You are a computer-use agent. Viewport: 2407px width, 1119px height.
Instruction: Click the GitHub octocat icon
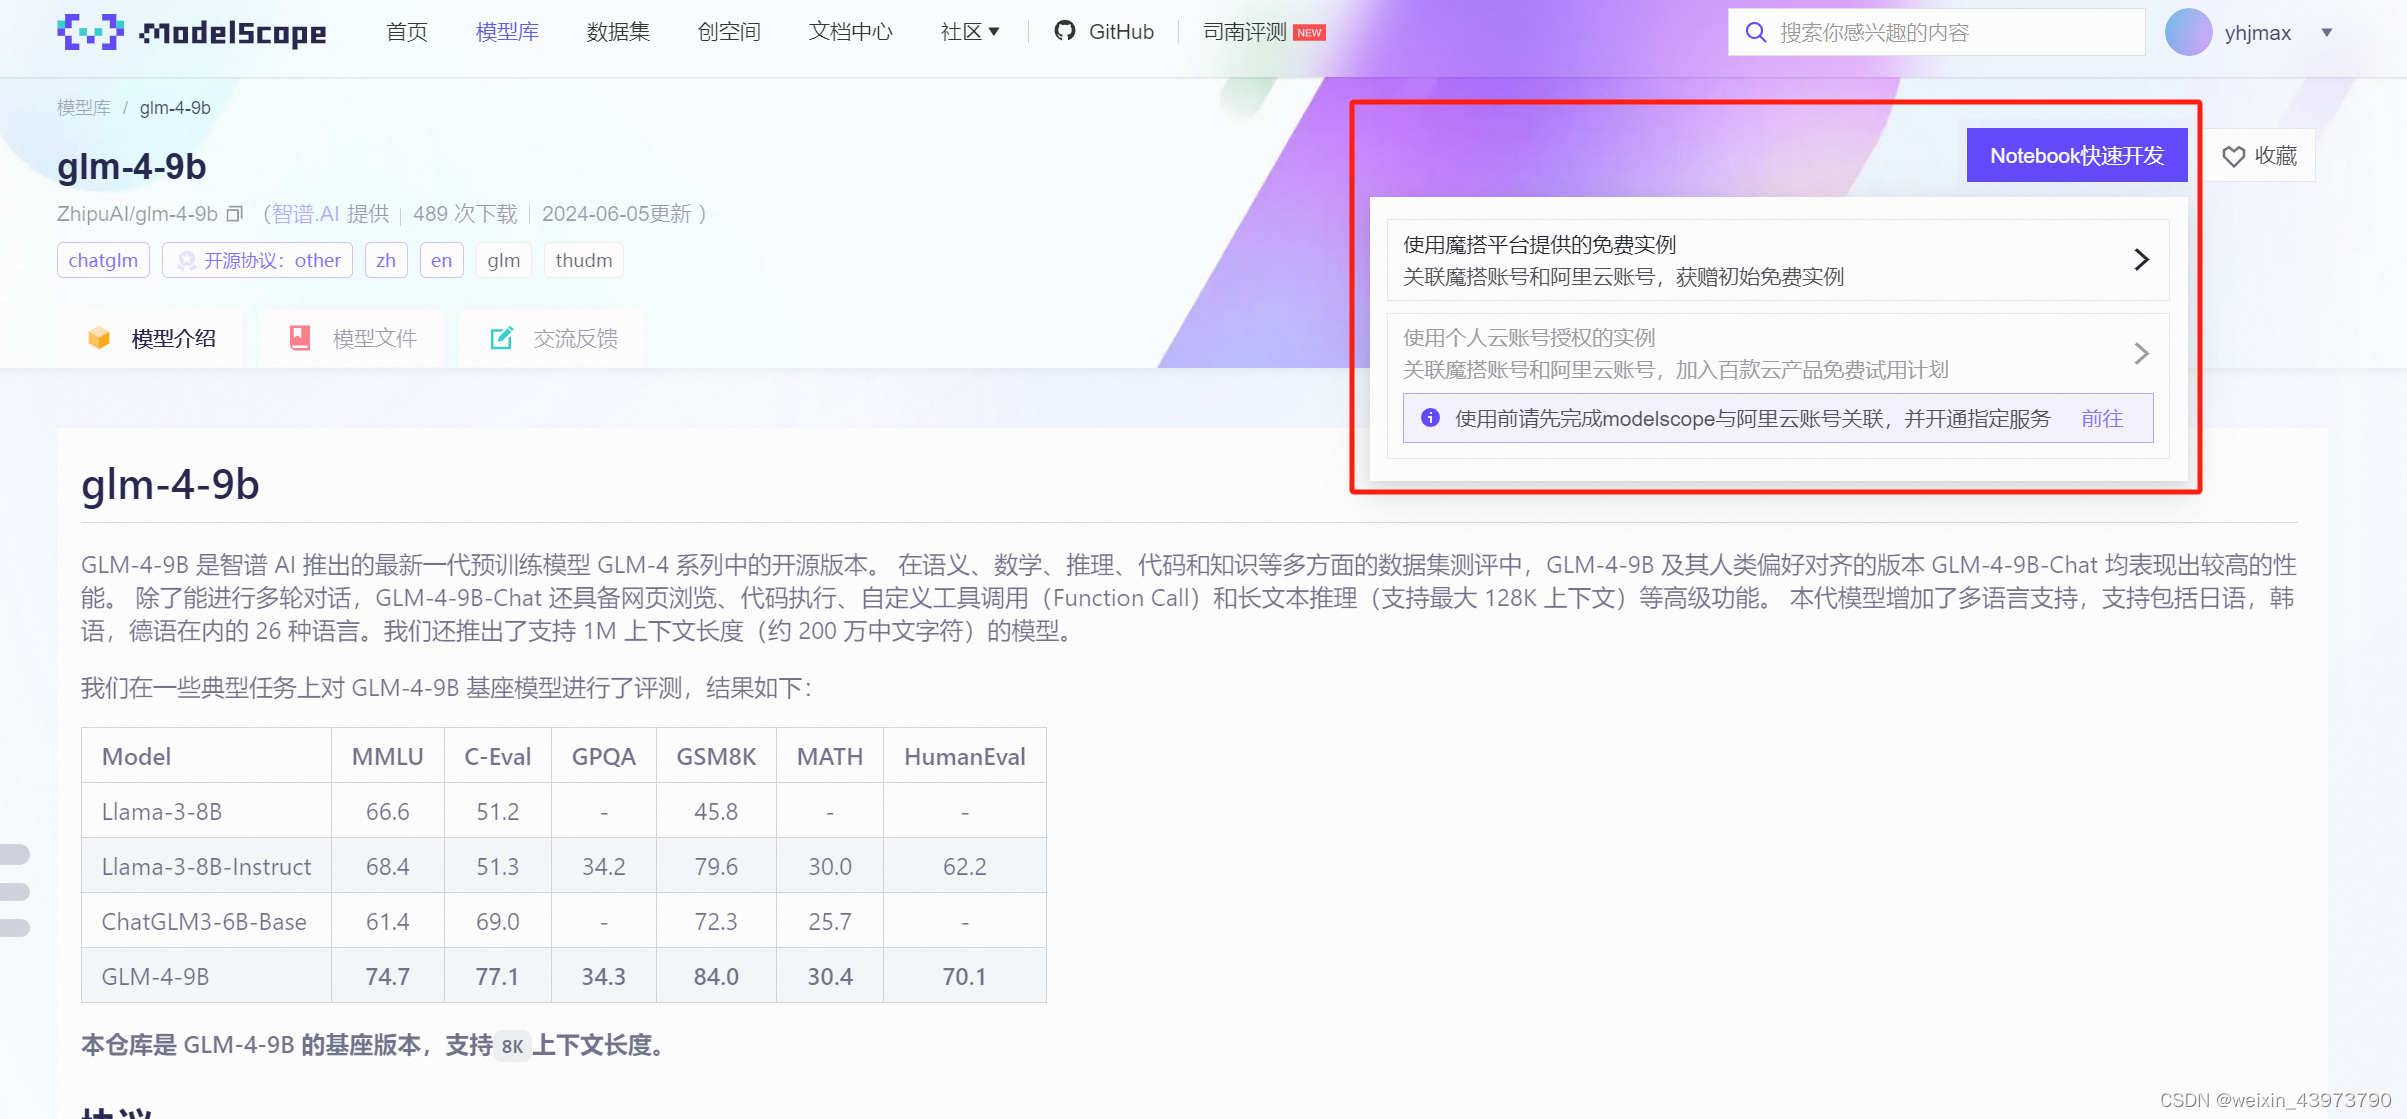1065,31
